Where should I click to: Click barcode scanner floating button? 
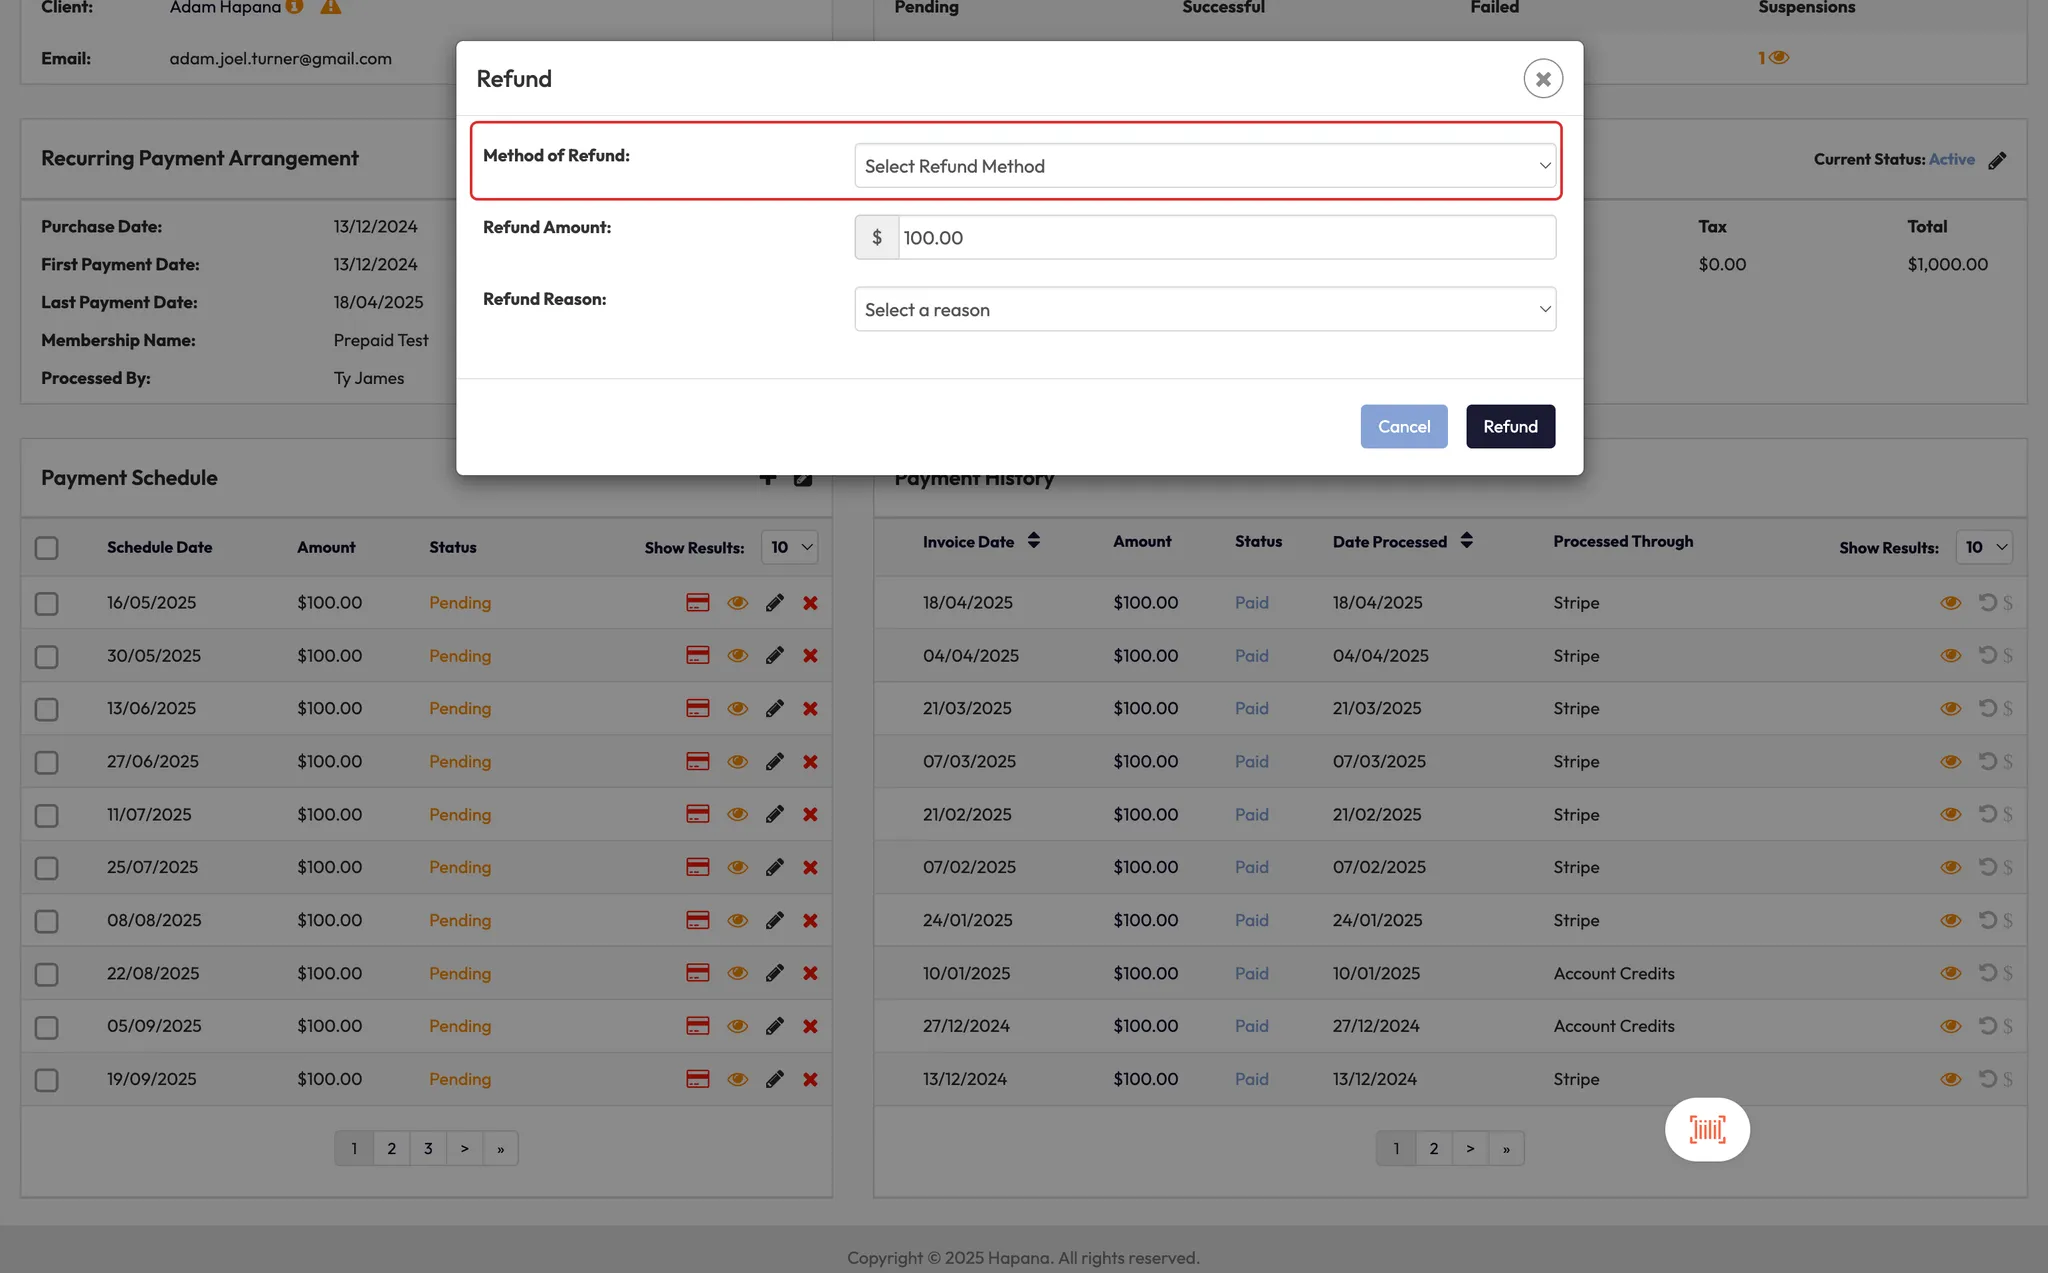tap(1707, 1130)
